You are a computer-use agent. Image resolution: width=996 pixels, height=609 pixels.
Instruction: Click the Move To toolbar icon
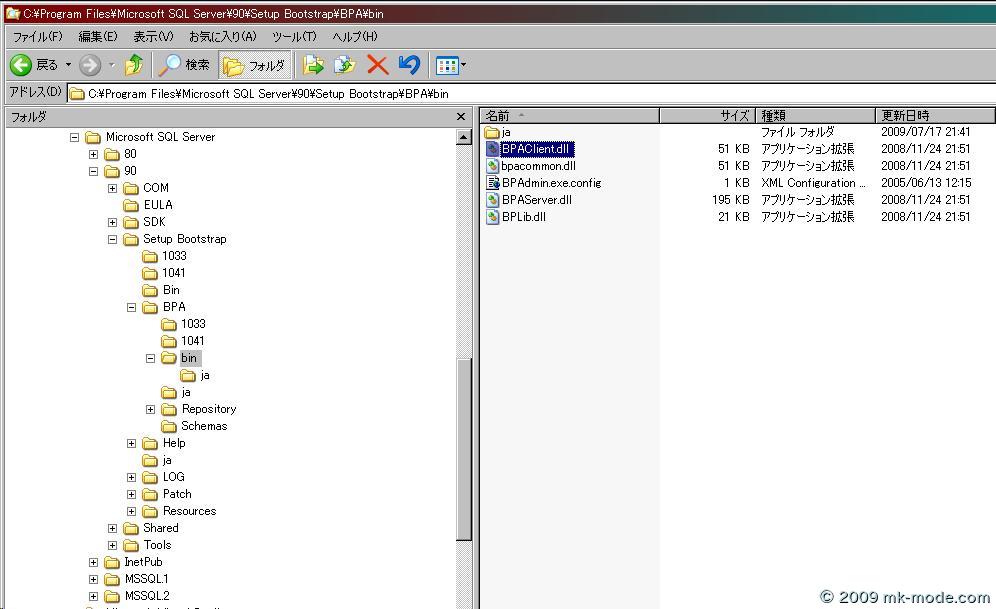click(x=313, y=65)
